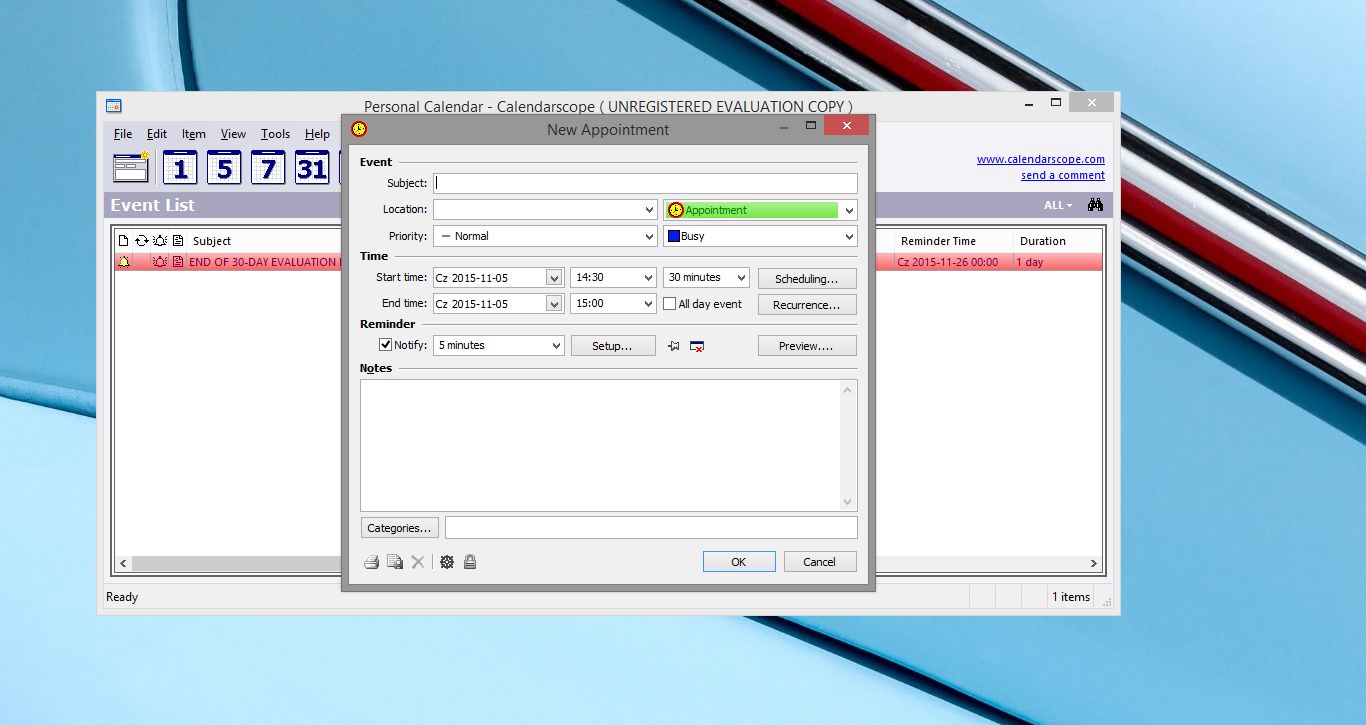This screenshot has height=725, width=1366.
Task: Click the dismiss reminder window icon
Action: click(697, 346)
